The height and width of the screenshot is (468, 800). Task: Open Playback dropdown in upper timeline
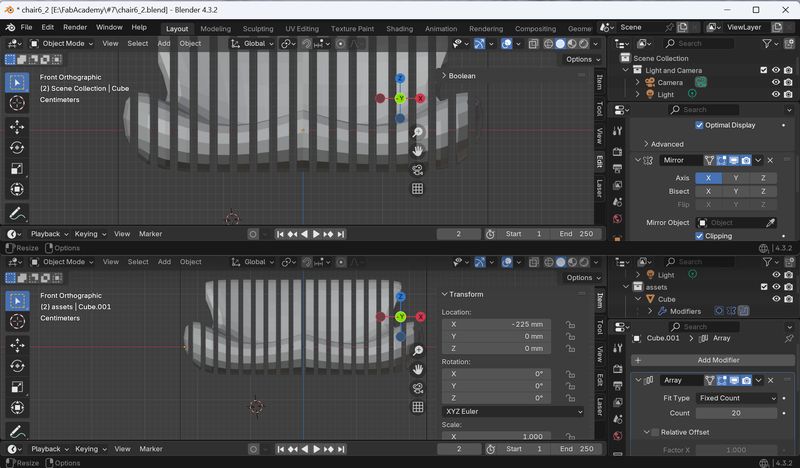pyautogui.click(x=49, y=234)
